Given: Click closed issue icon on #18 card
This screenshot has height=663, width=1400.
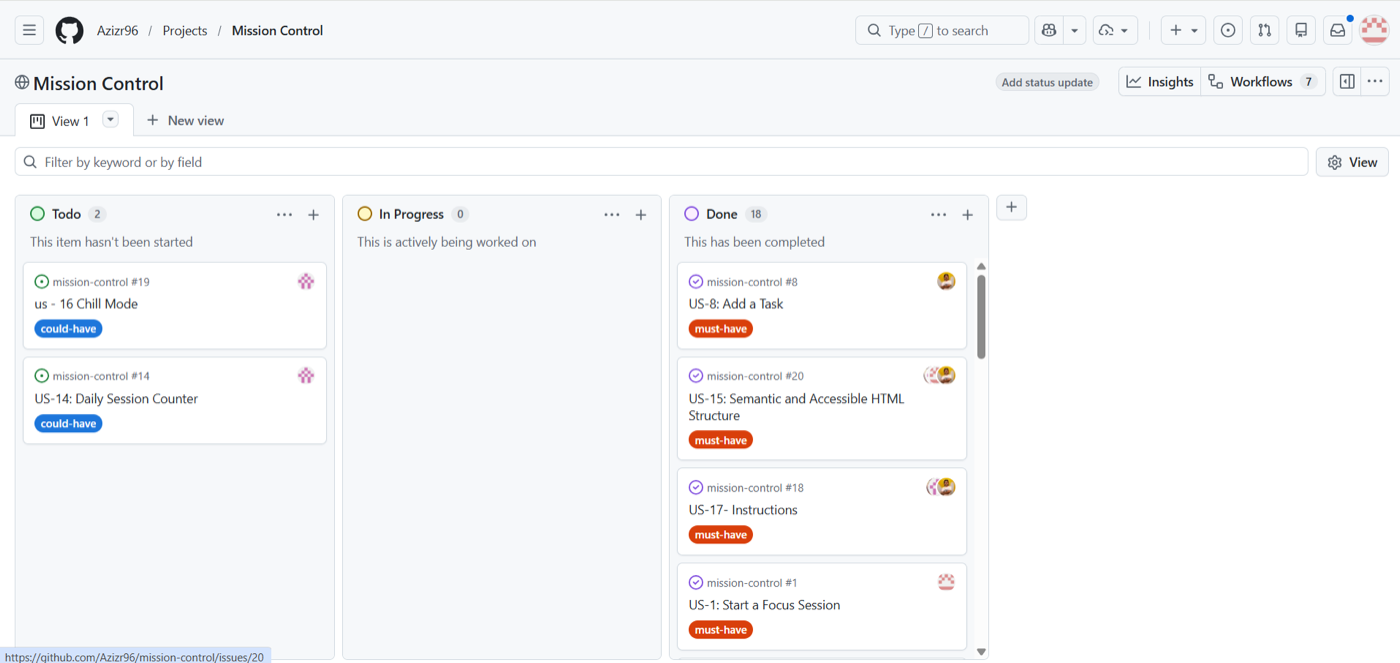Looking at the screenshot, I should click(x=696, y=488).
